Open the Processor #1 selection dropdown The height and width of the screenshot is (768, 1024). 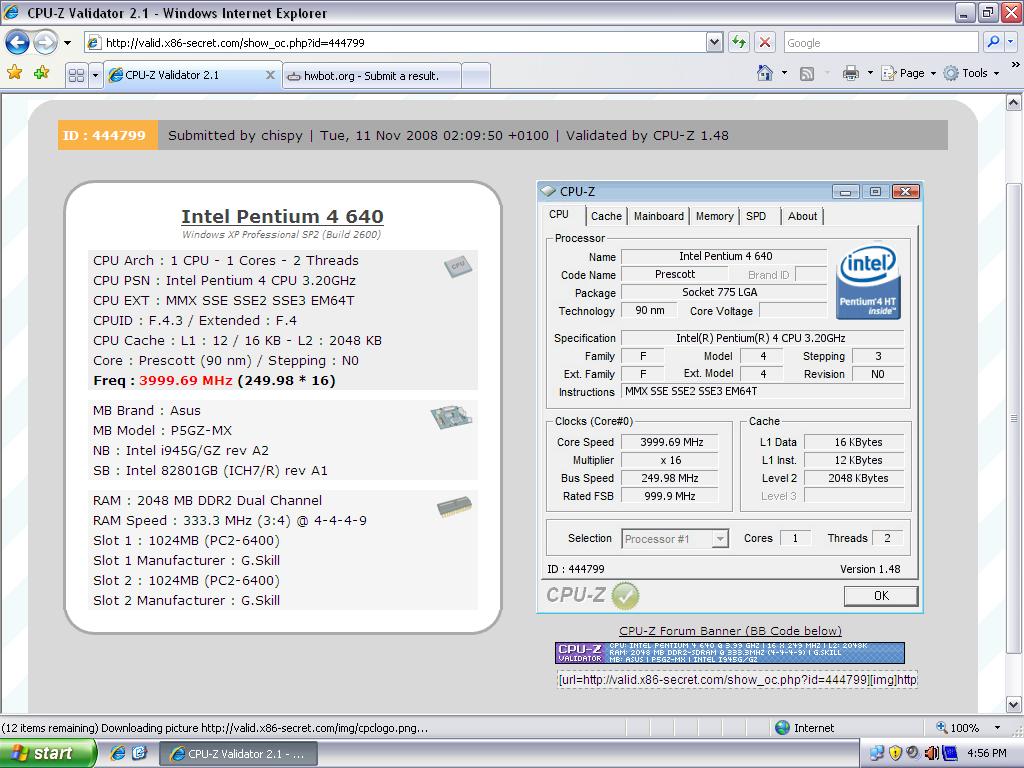(x=675, y=539)
